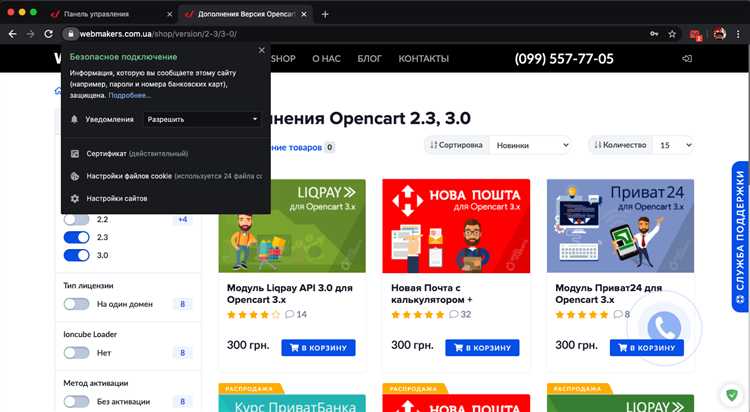
Task: Close the Панель управления tab
Action: tap(169, 14)
